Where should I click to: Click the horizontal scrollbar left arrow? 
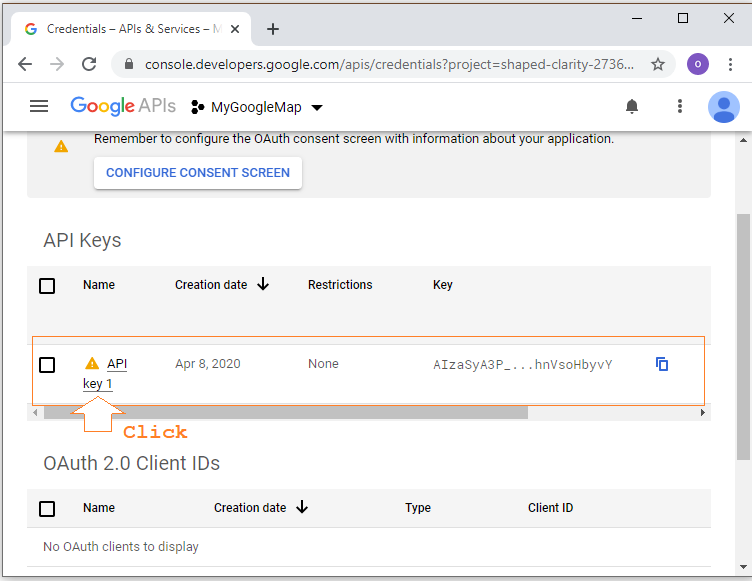pyautogui.click(x=35, y=413)
